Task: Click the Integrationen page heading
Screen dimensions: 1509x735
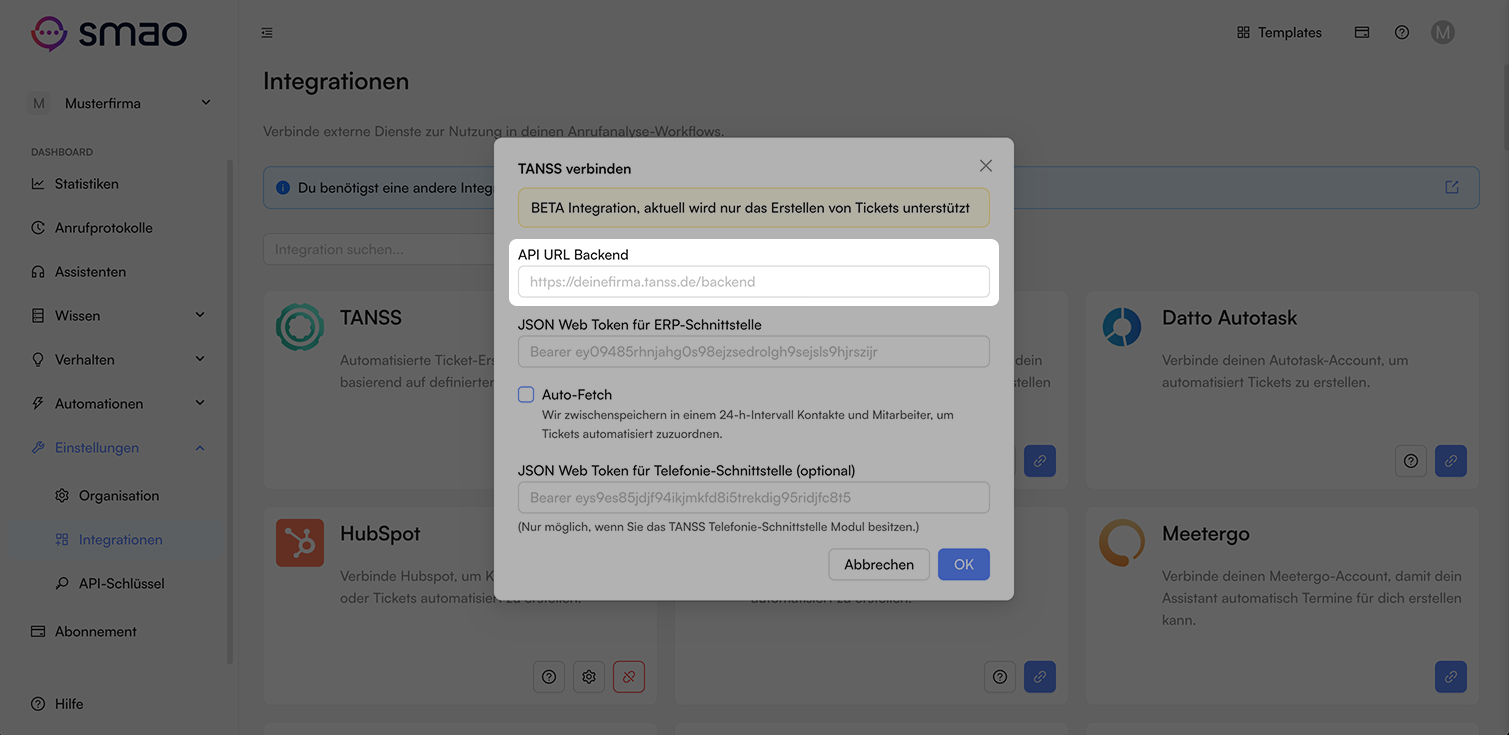Action: (336, 81)
